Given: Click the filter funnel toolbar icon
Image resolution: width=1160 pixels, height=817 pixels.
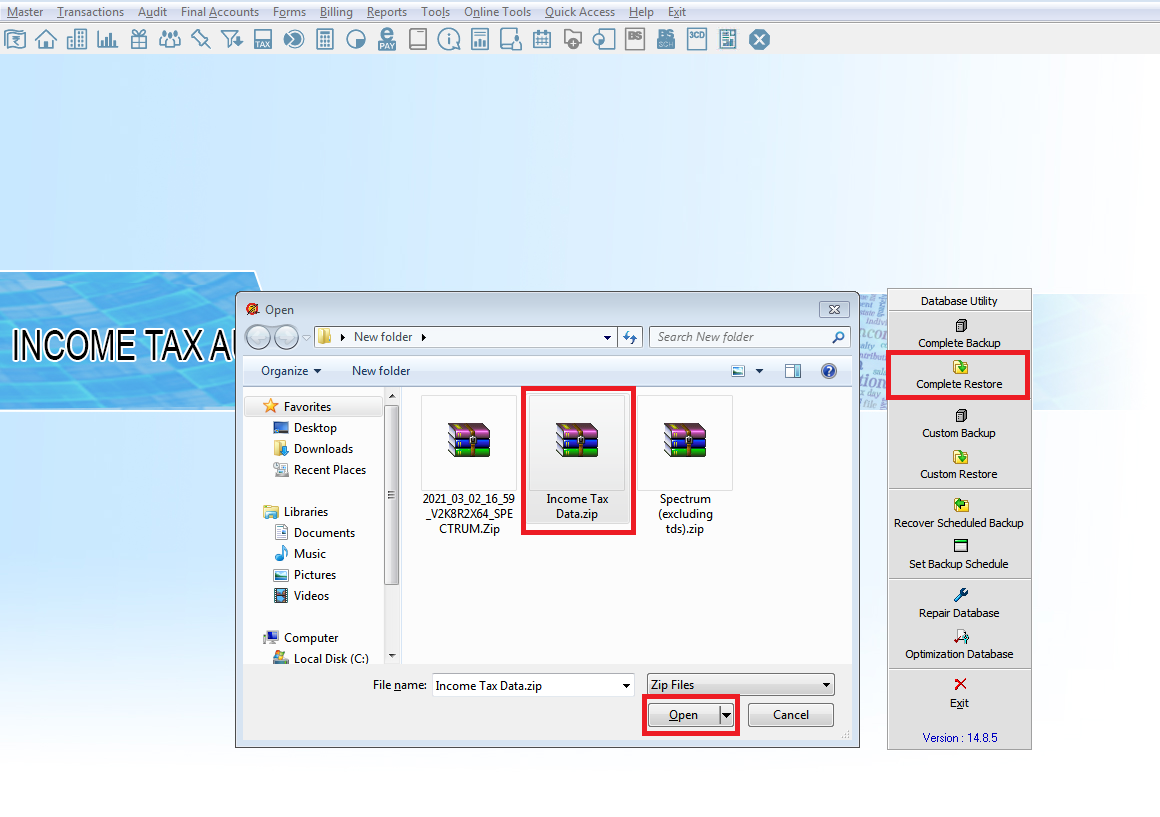Looking at the screenshot, I should pyautogui.click(x=232, y=39).
